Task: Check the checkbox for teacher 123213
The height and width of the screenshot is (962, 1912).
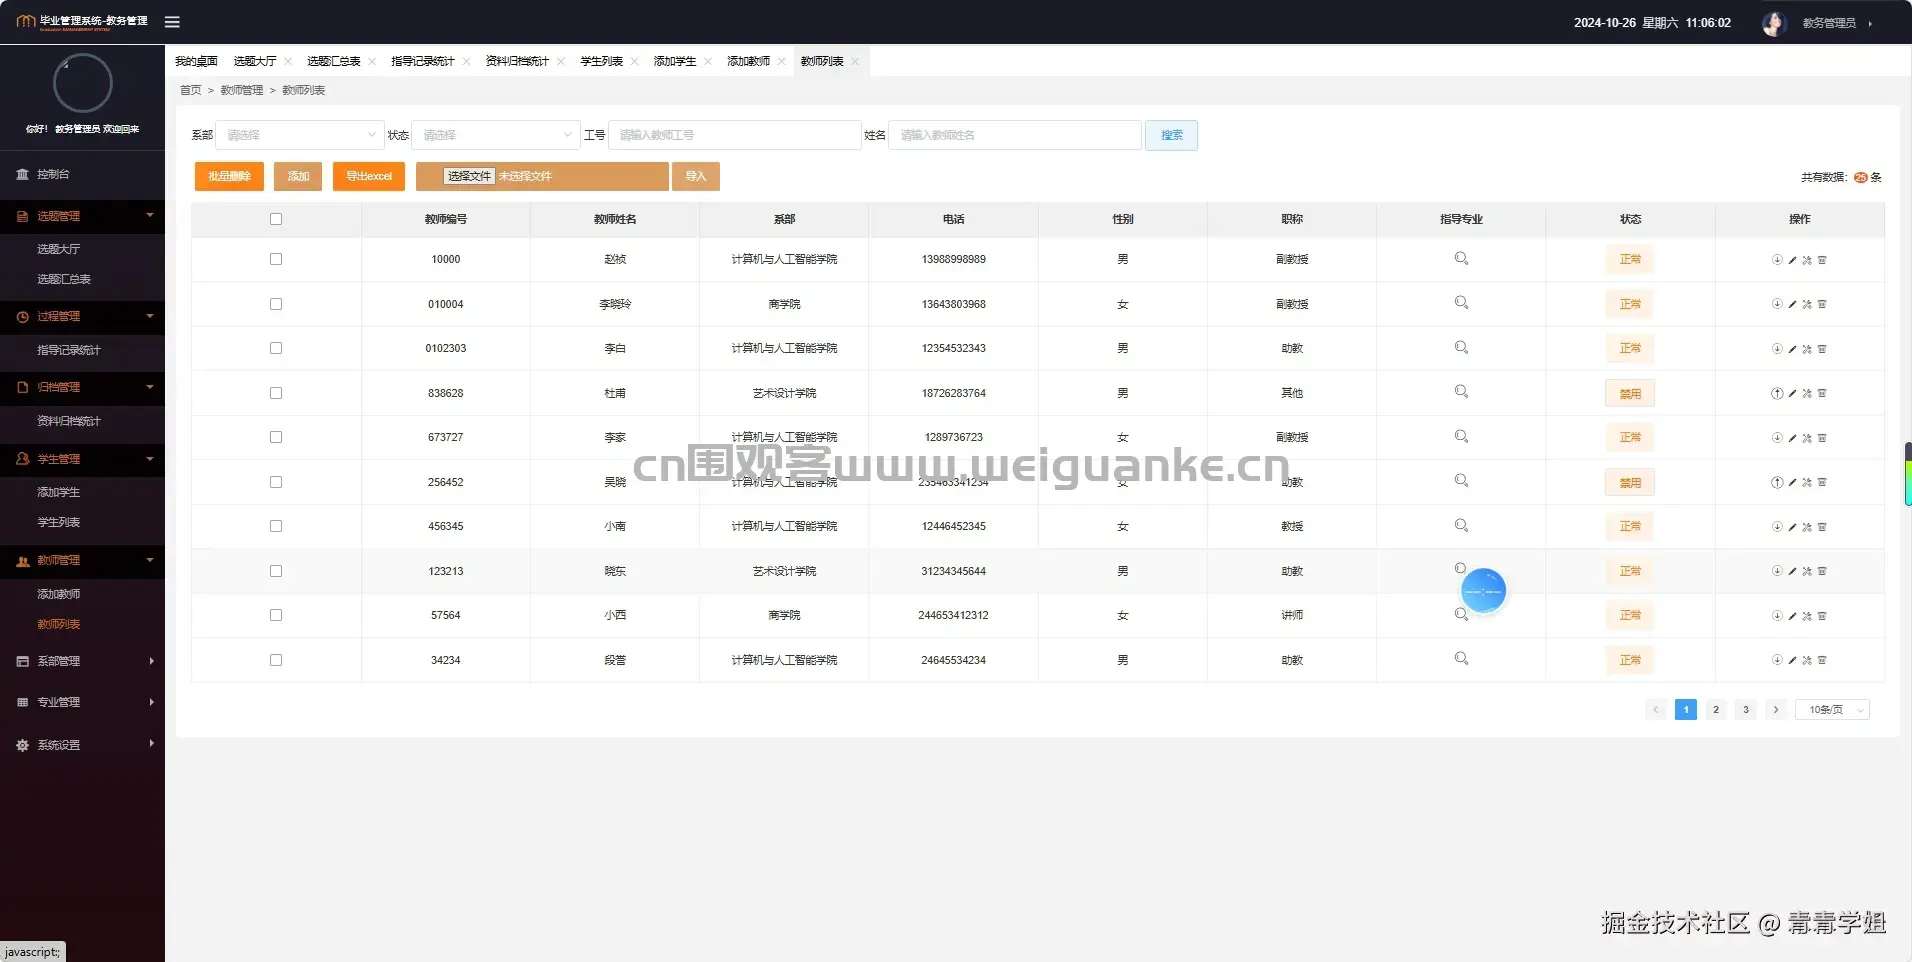Action: pos(276,571)
